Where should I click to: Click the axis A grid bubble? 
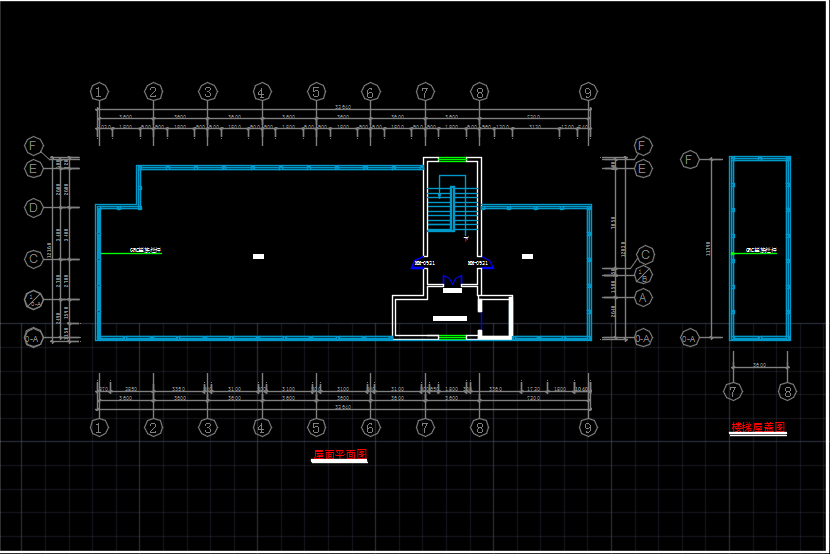click(x=643, y=298)
